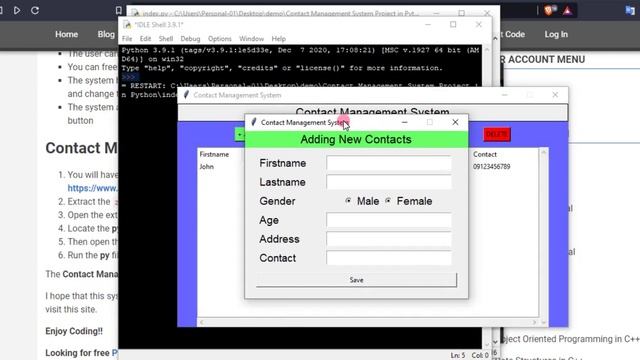Click the Lastname input field

389,182
